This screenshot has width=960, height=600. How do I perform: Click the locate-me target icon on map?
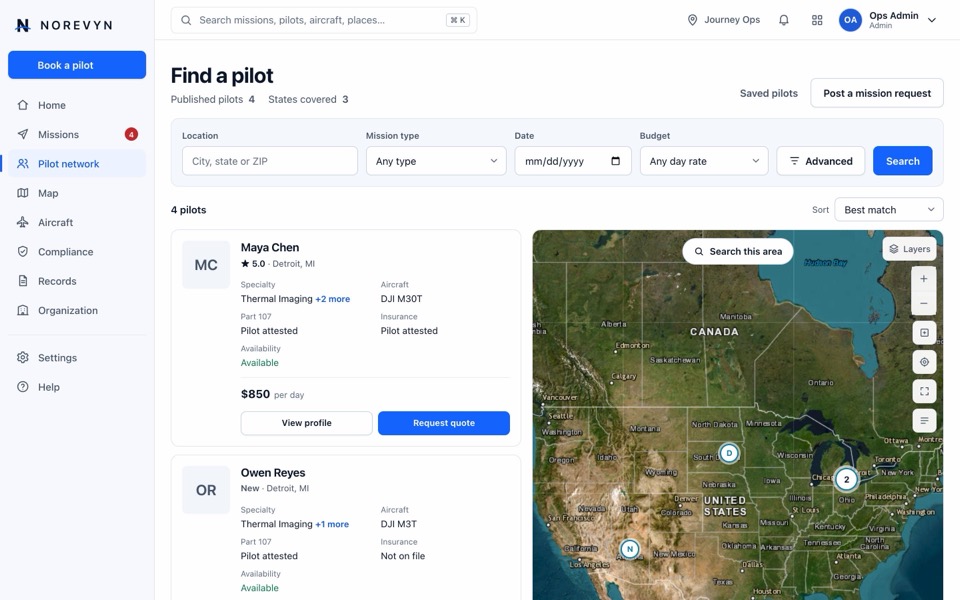click(x=924, y=362)
